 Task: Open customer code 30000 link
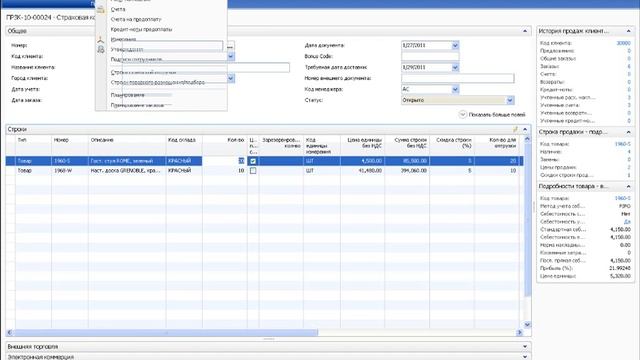pyautogui.click(x=623, y=43)
